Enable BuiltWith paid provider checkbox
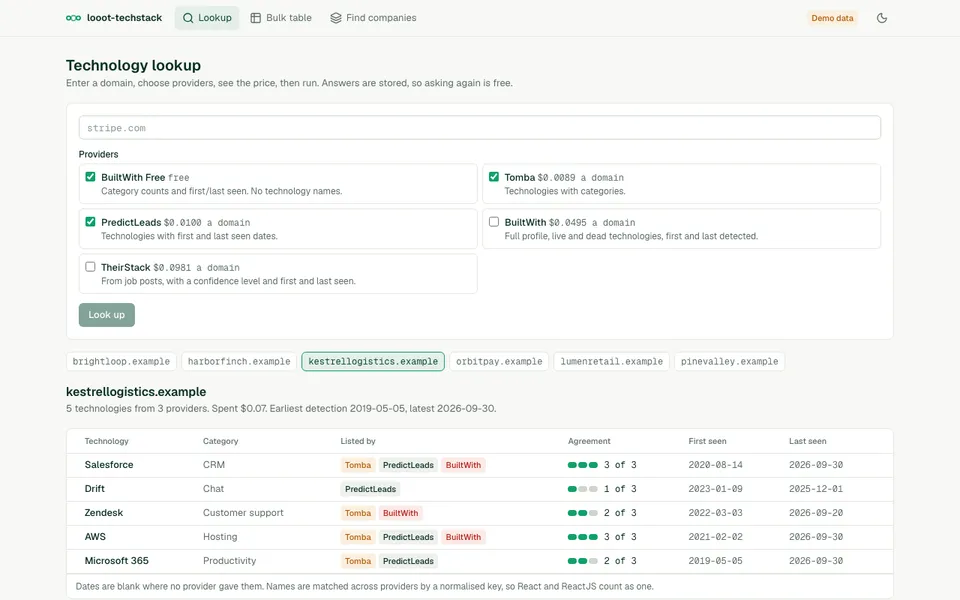 (x=494, y=222)
